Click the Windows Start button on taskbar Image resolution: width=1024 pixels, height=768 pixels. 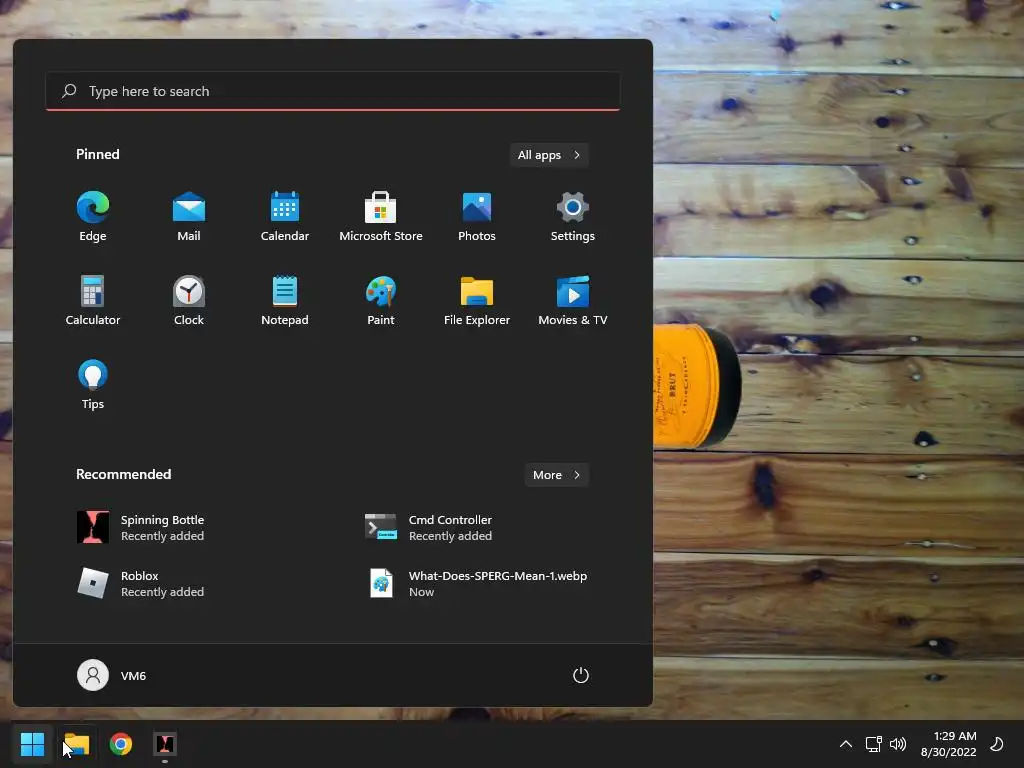32,744
